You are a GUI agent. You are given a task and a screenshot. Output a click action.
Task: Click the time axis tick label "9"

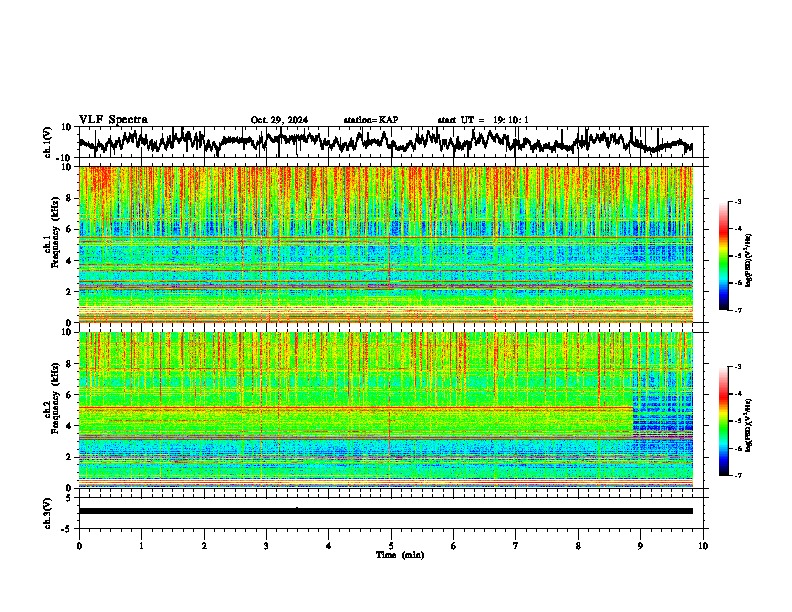tap(640, 546)
